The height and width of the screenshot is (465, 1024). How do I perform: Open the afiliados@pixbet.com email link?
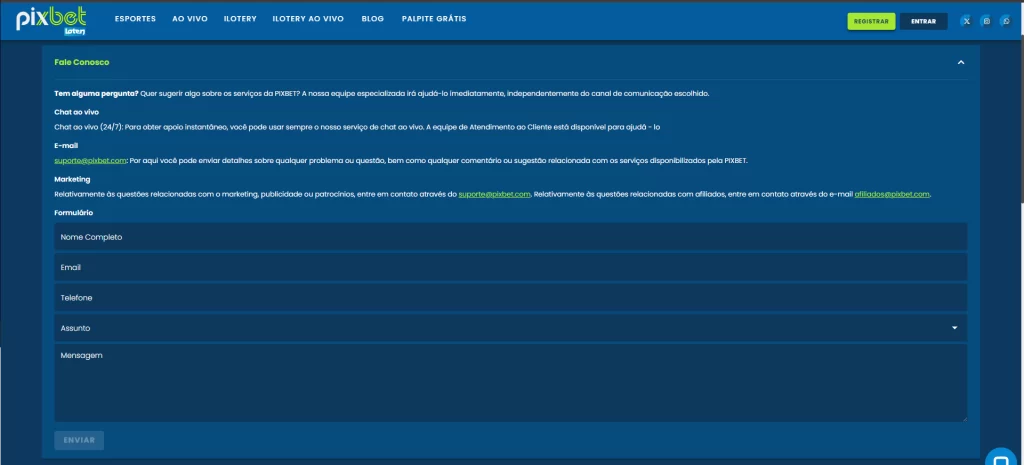pos(892,194)
